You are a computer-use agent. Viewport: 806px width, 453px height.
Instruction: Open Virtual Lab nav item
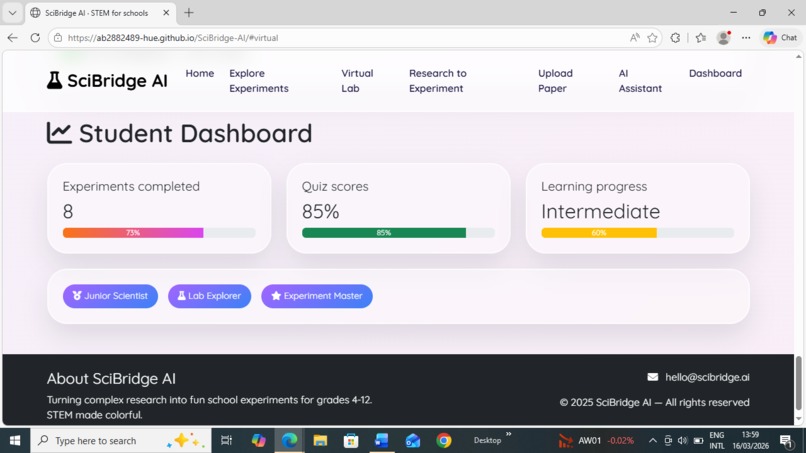pos(357,81)
